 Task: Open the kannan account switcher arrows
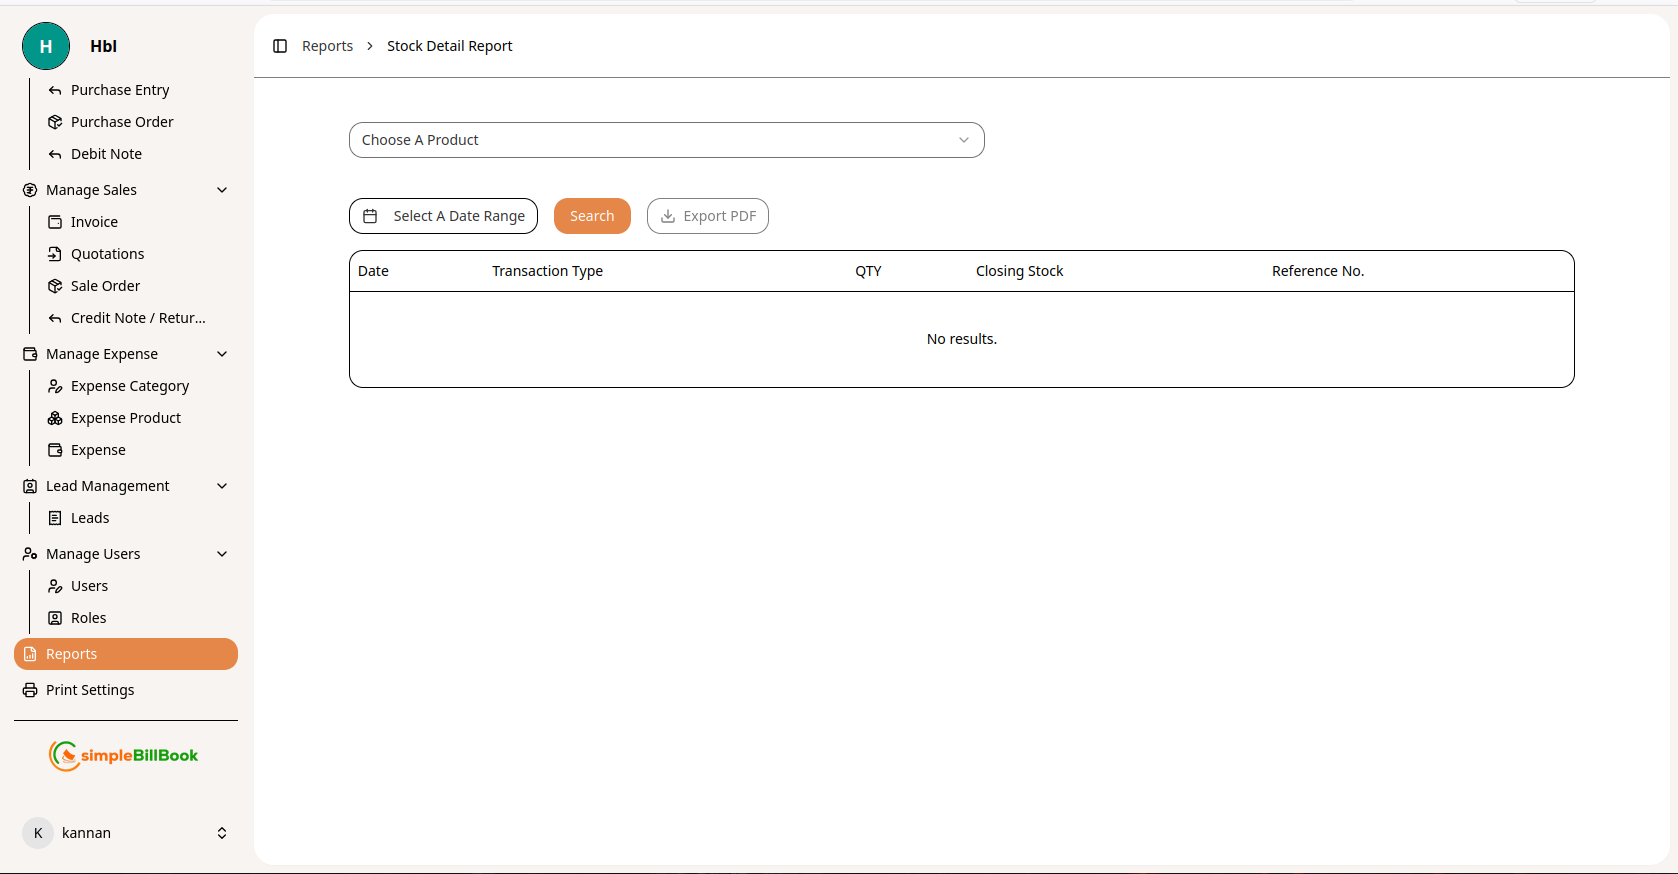coord(222,833)
